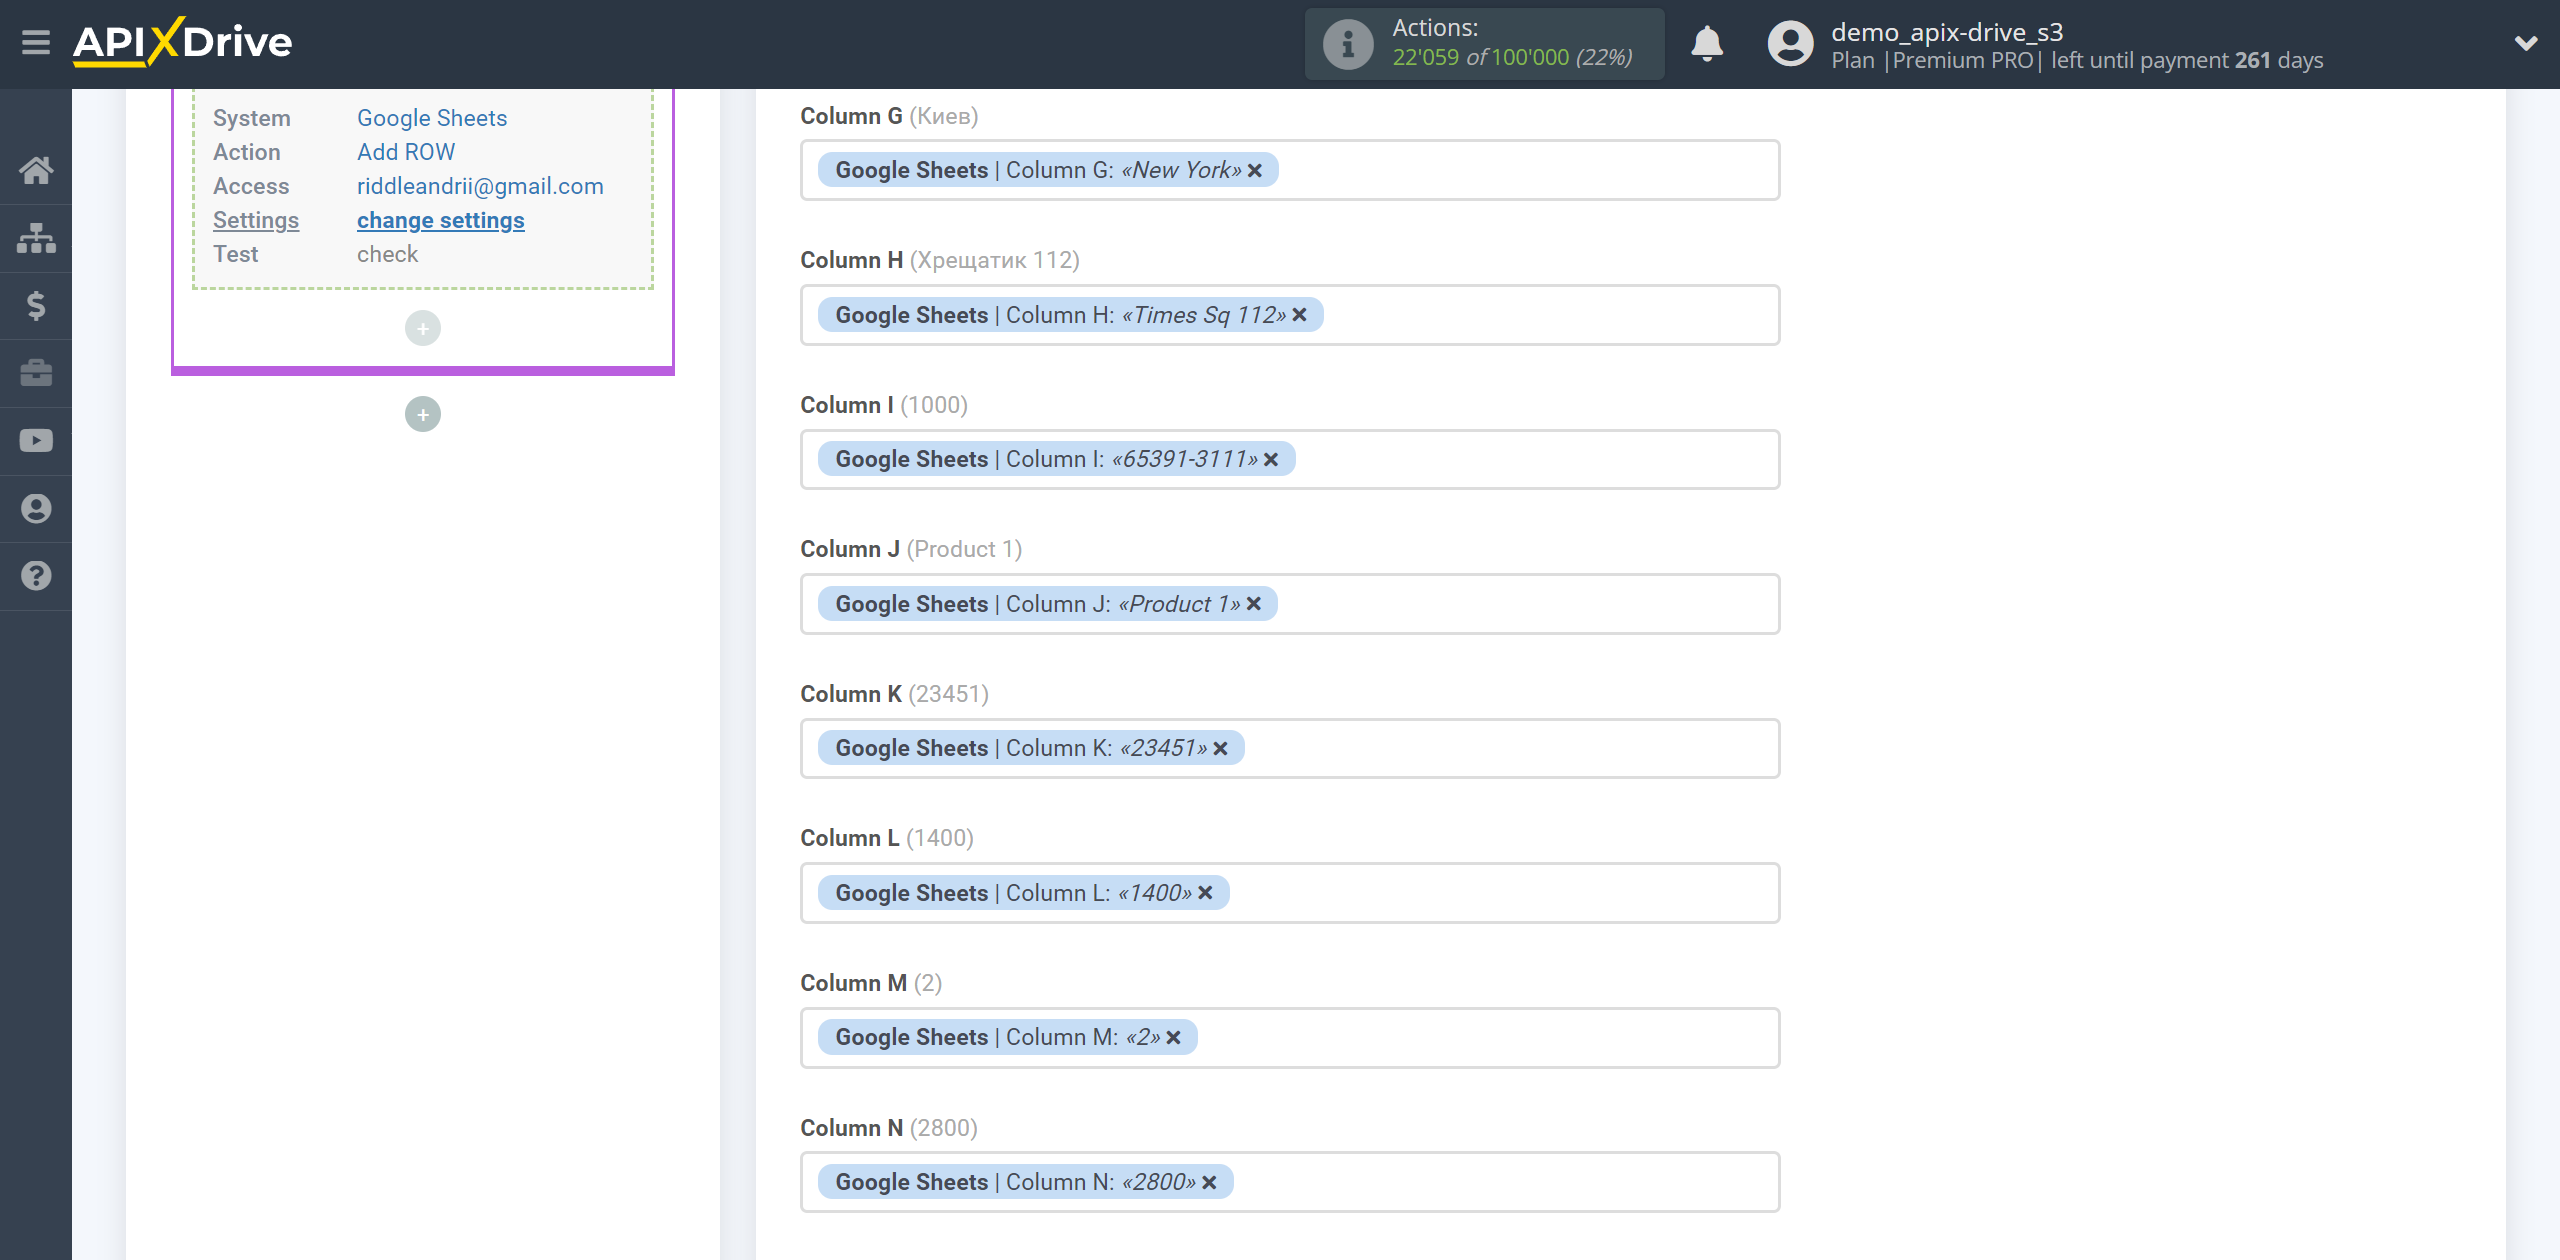This screenshot has width=2560, height=1260.
Task: Click the change settings link
Action: (441, 220)
